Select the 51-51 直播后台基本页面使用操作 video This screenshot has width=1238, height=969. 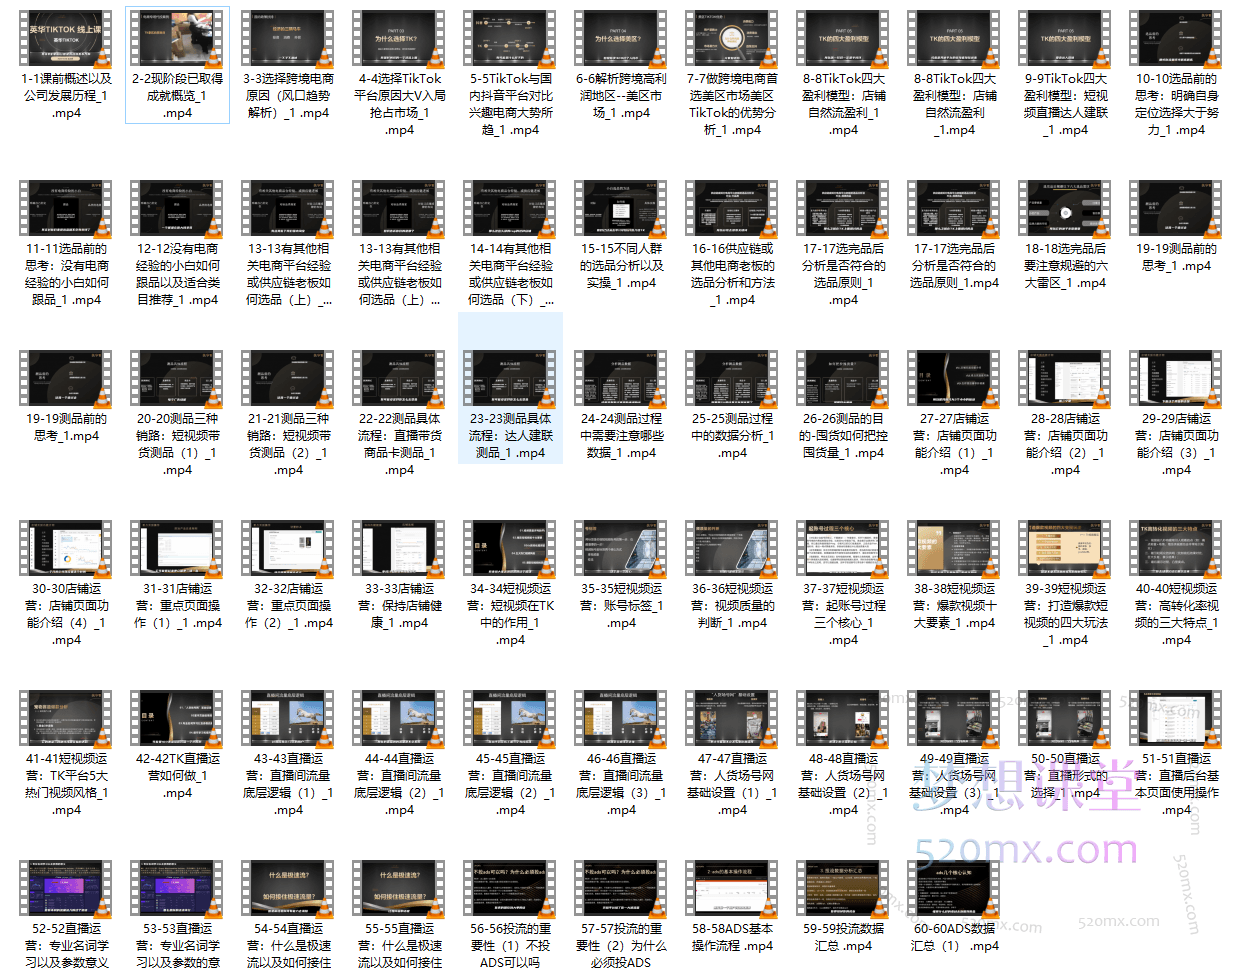pos(1176,720)
